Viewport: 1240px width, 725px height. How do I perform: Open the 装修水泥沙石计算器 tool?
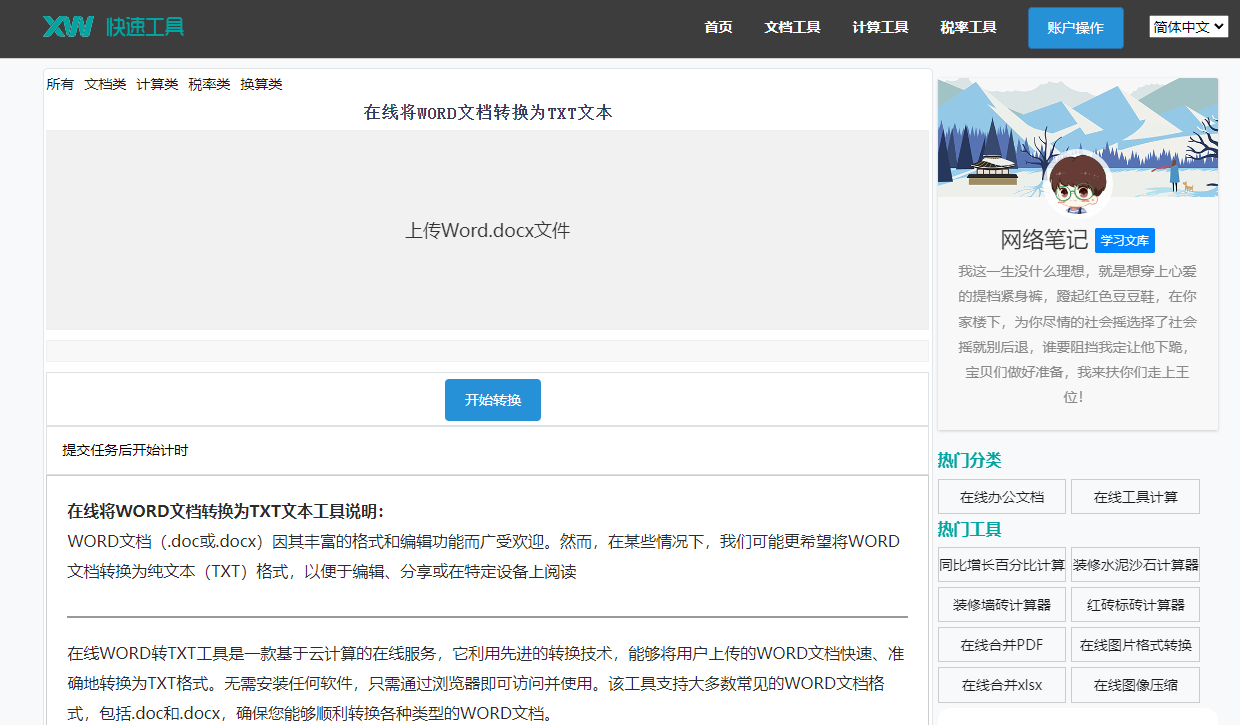[x=1135, y=565]
